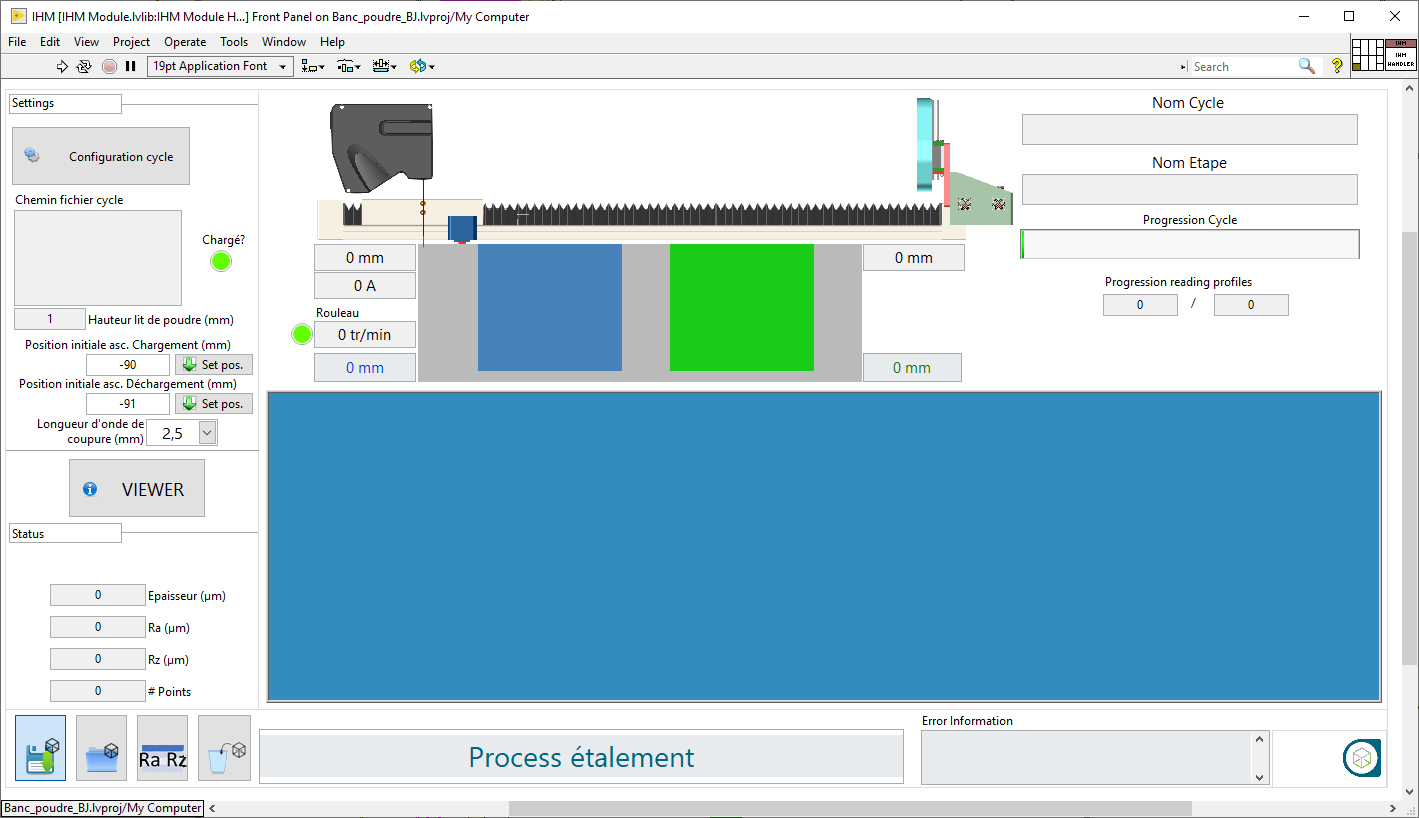Click the context help question mark icon

(x=1337, y=66)
